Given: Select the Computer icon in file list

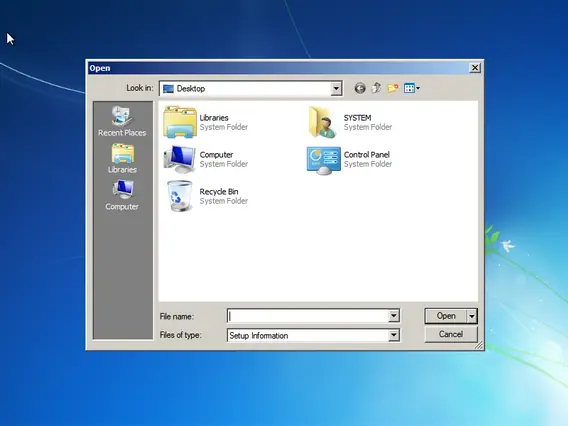Looking at the screenshot, I should (180, 159).
